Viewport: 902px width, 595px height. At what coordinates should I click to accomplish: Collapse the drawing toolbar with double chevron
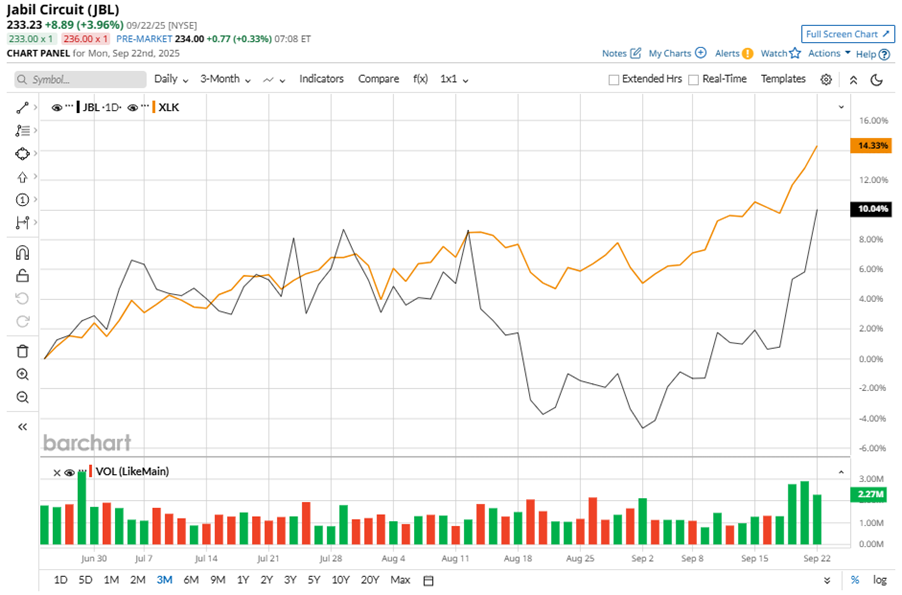click(x=22, y=426)
